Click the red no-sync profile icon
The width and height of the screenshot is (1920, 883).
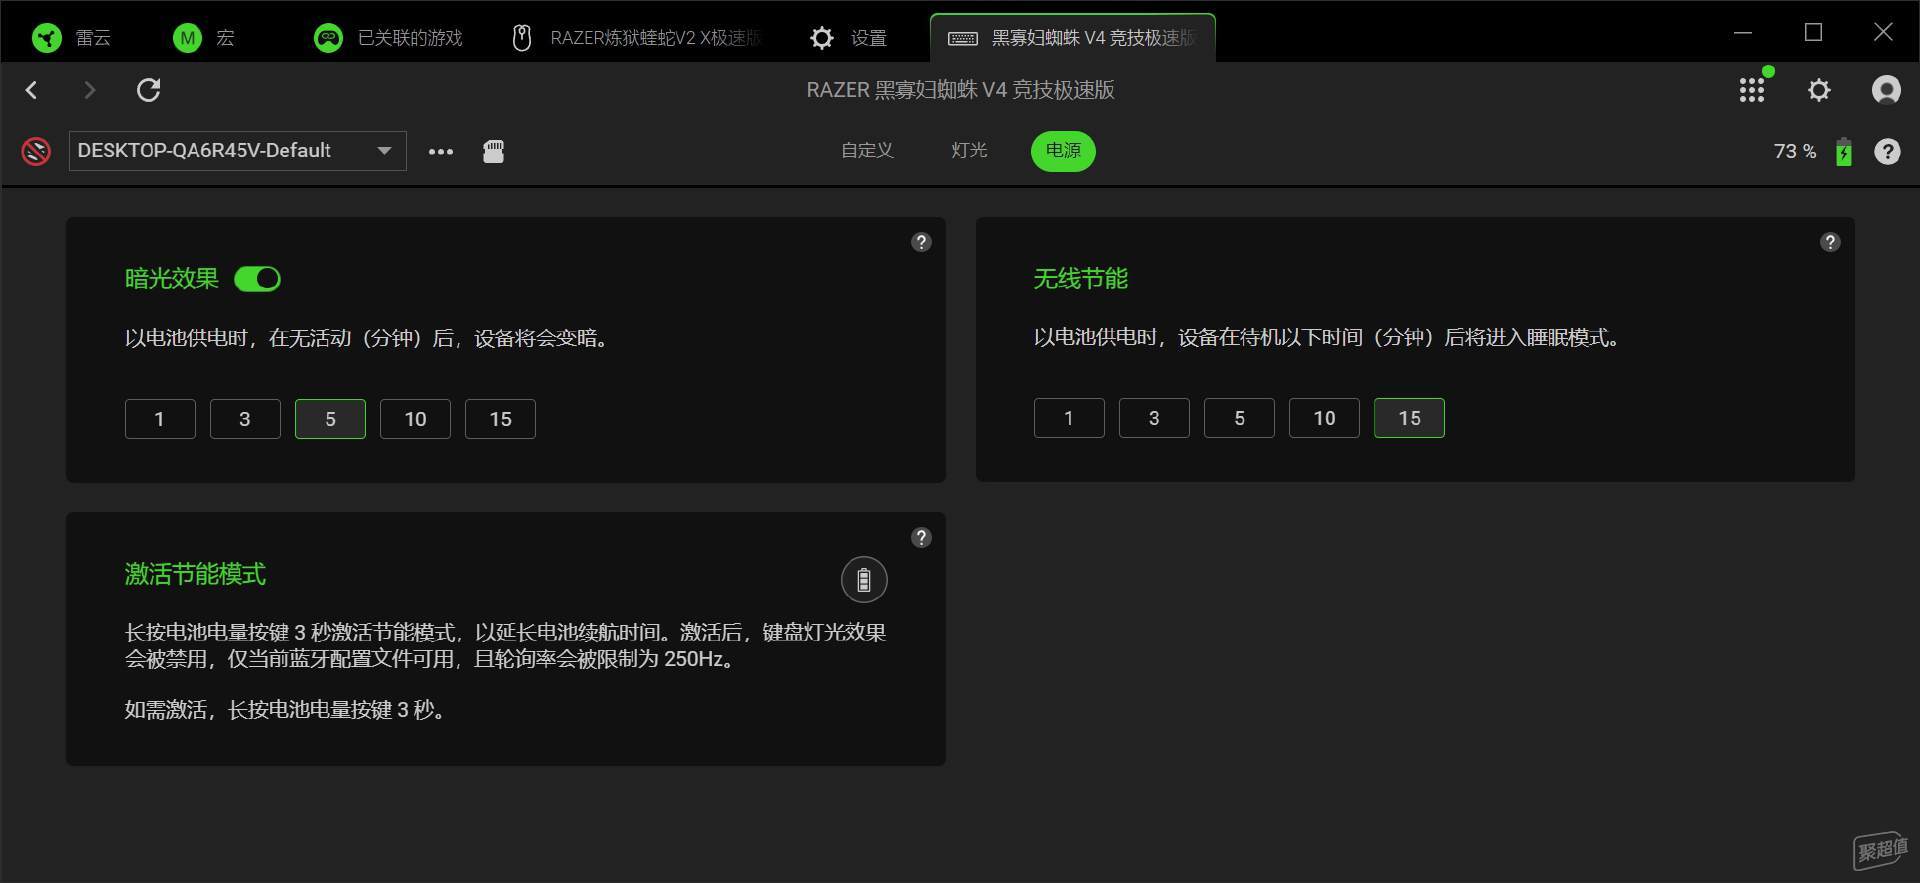[36, 151]
